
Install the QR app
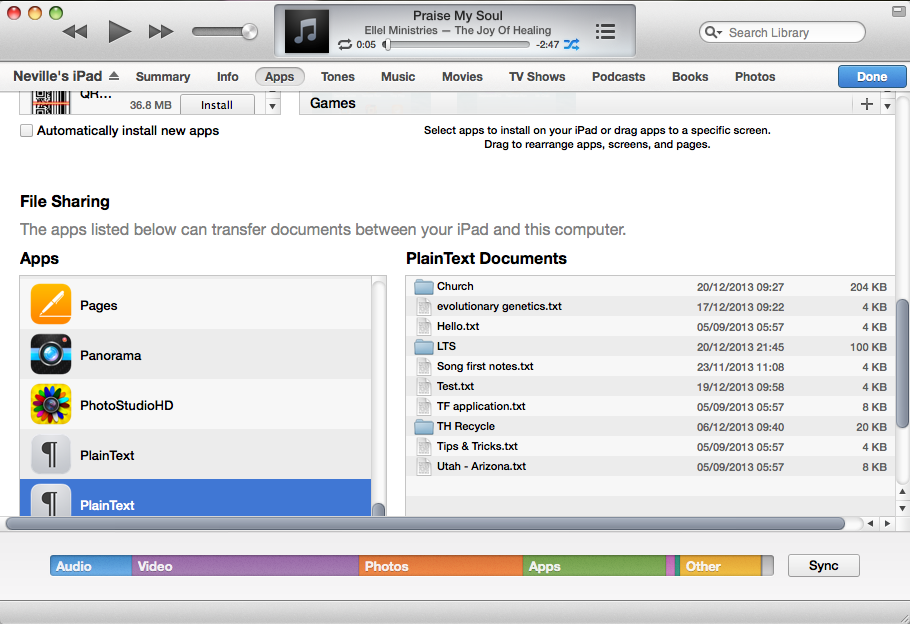click(217, 105)
